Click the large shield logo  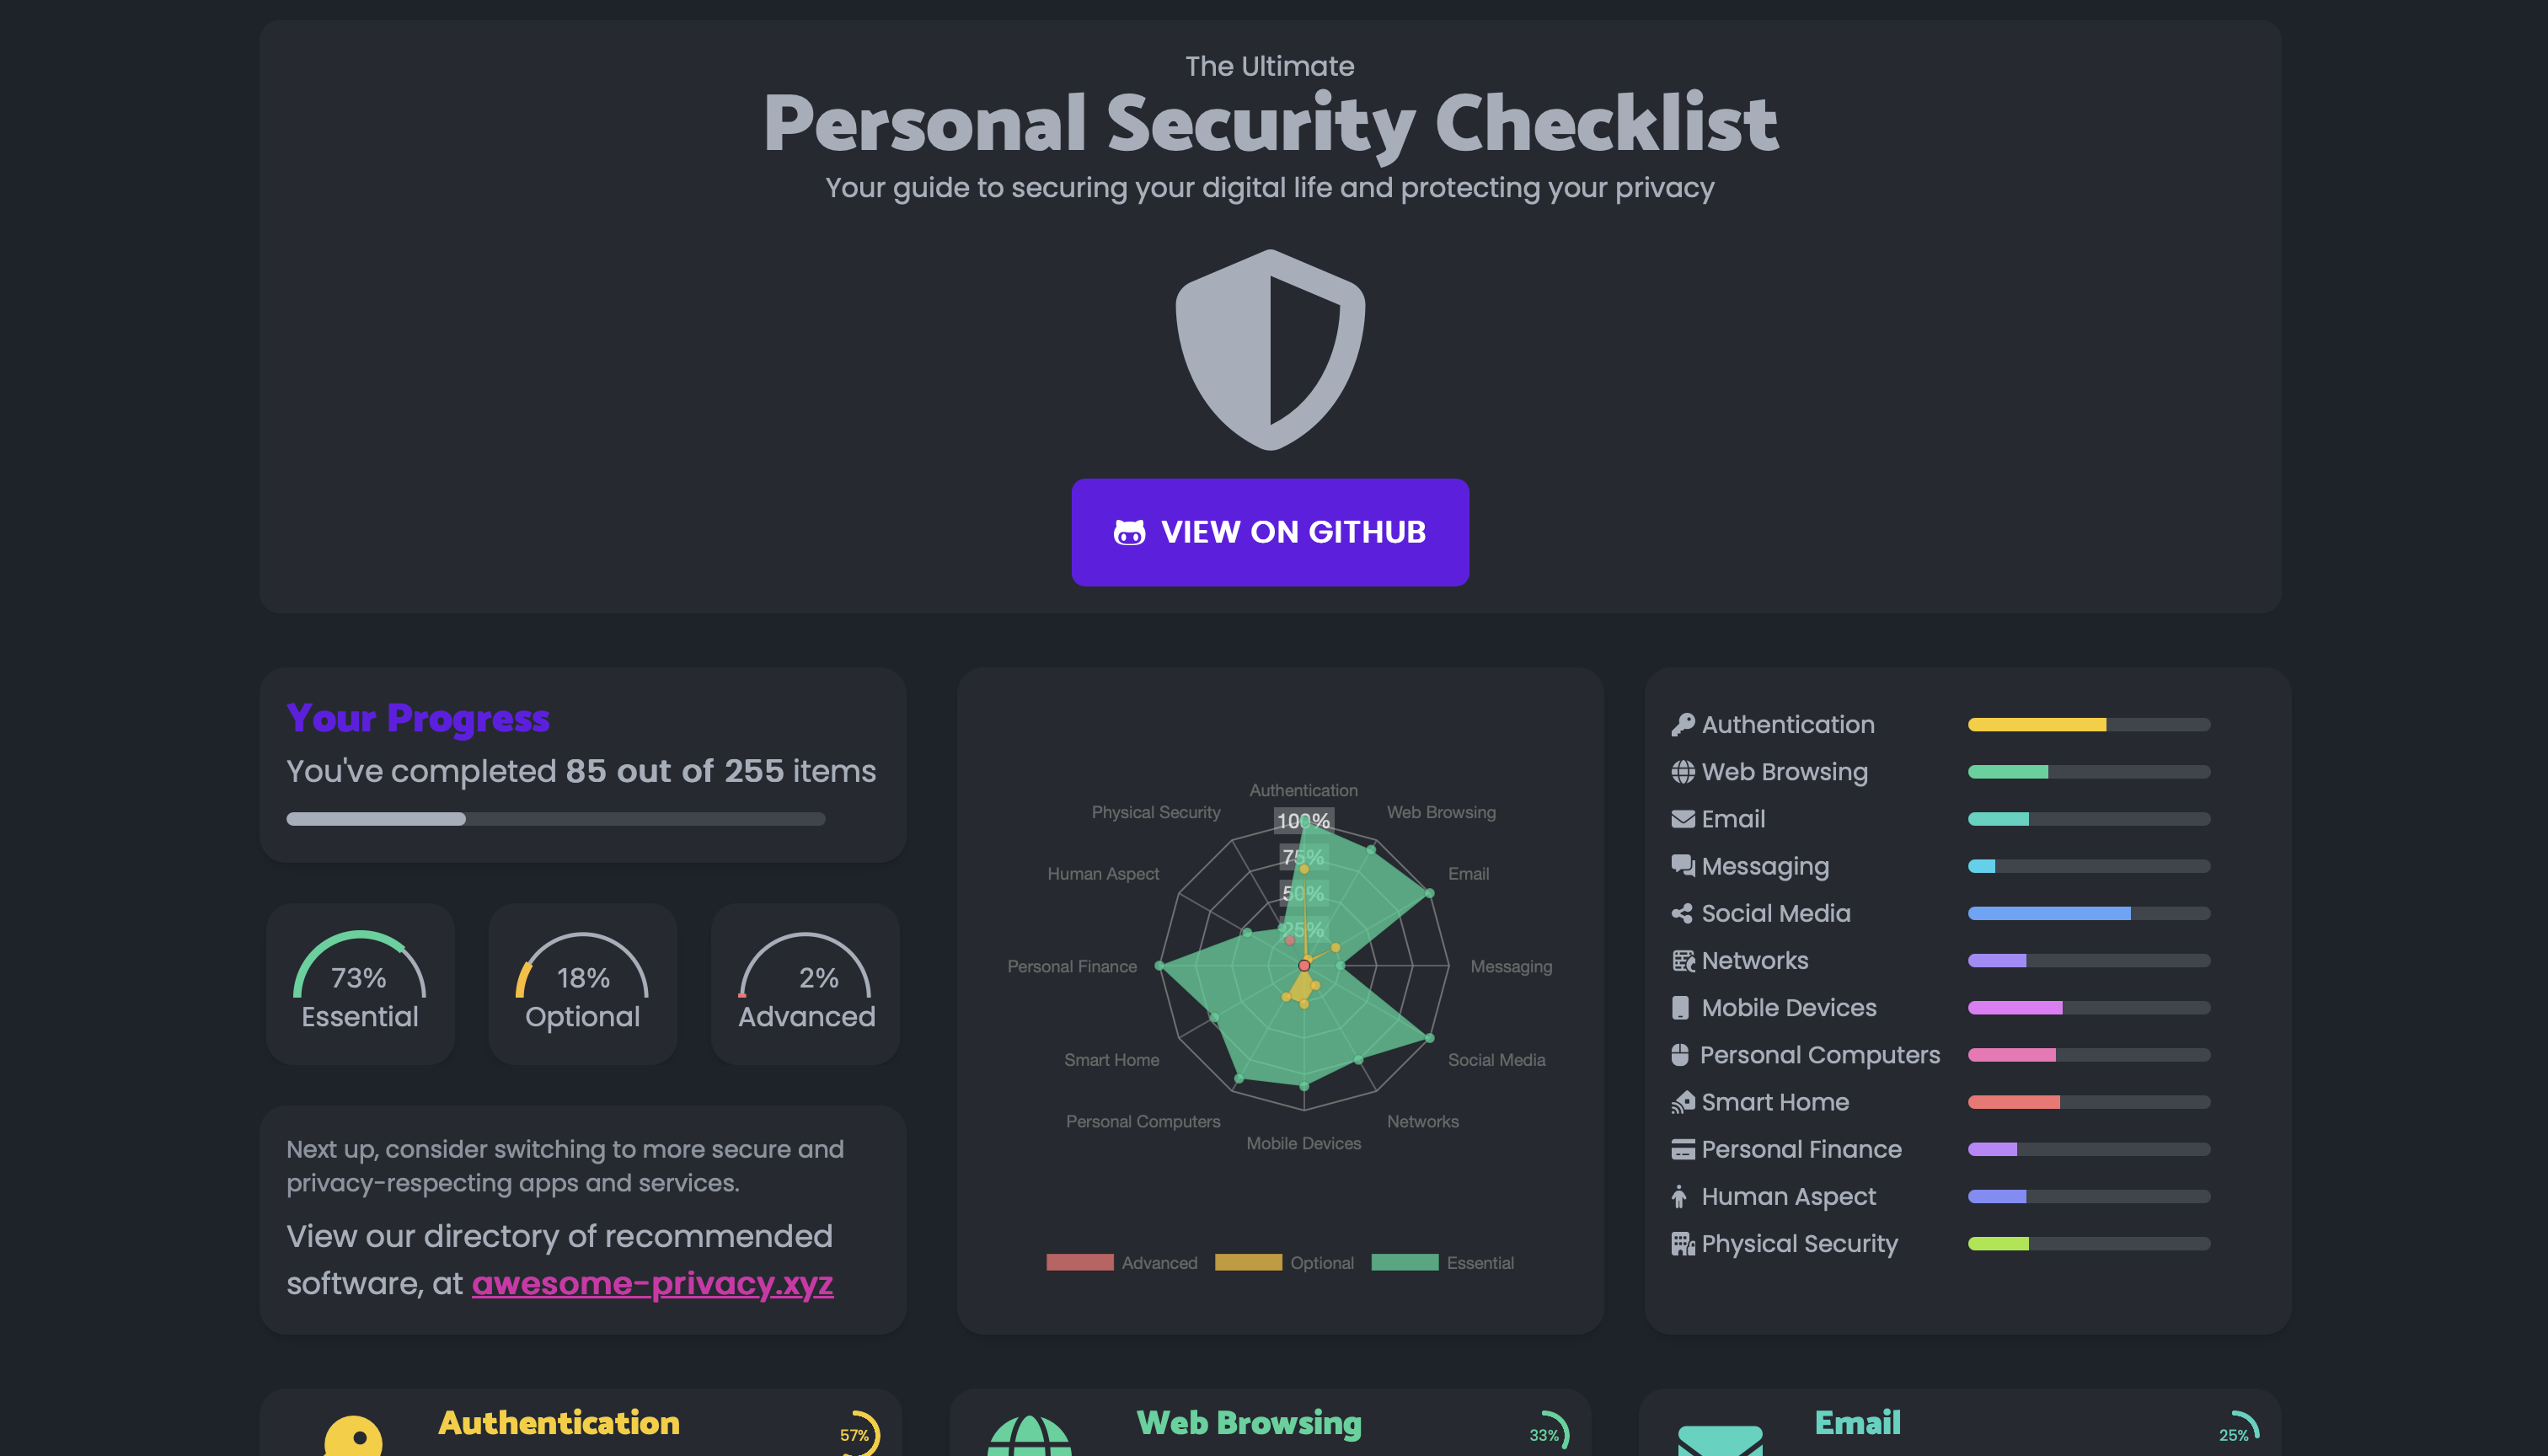coord(1270,350)
